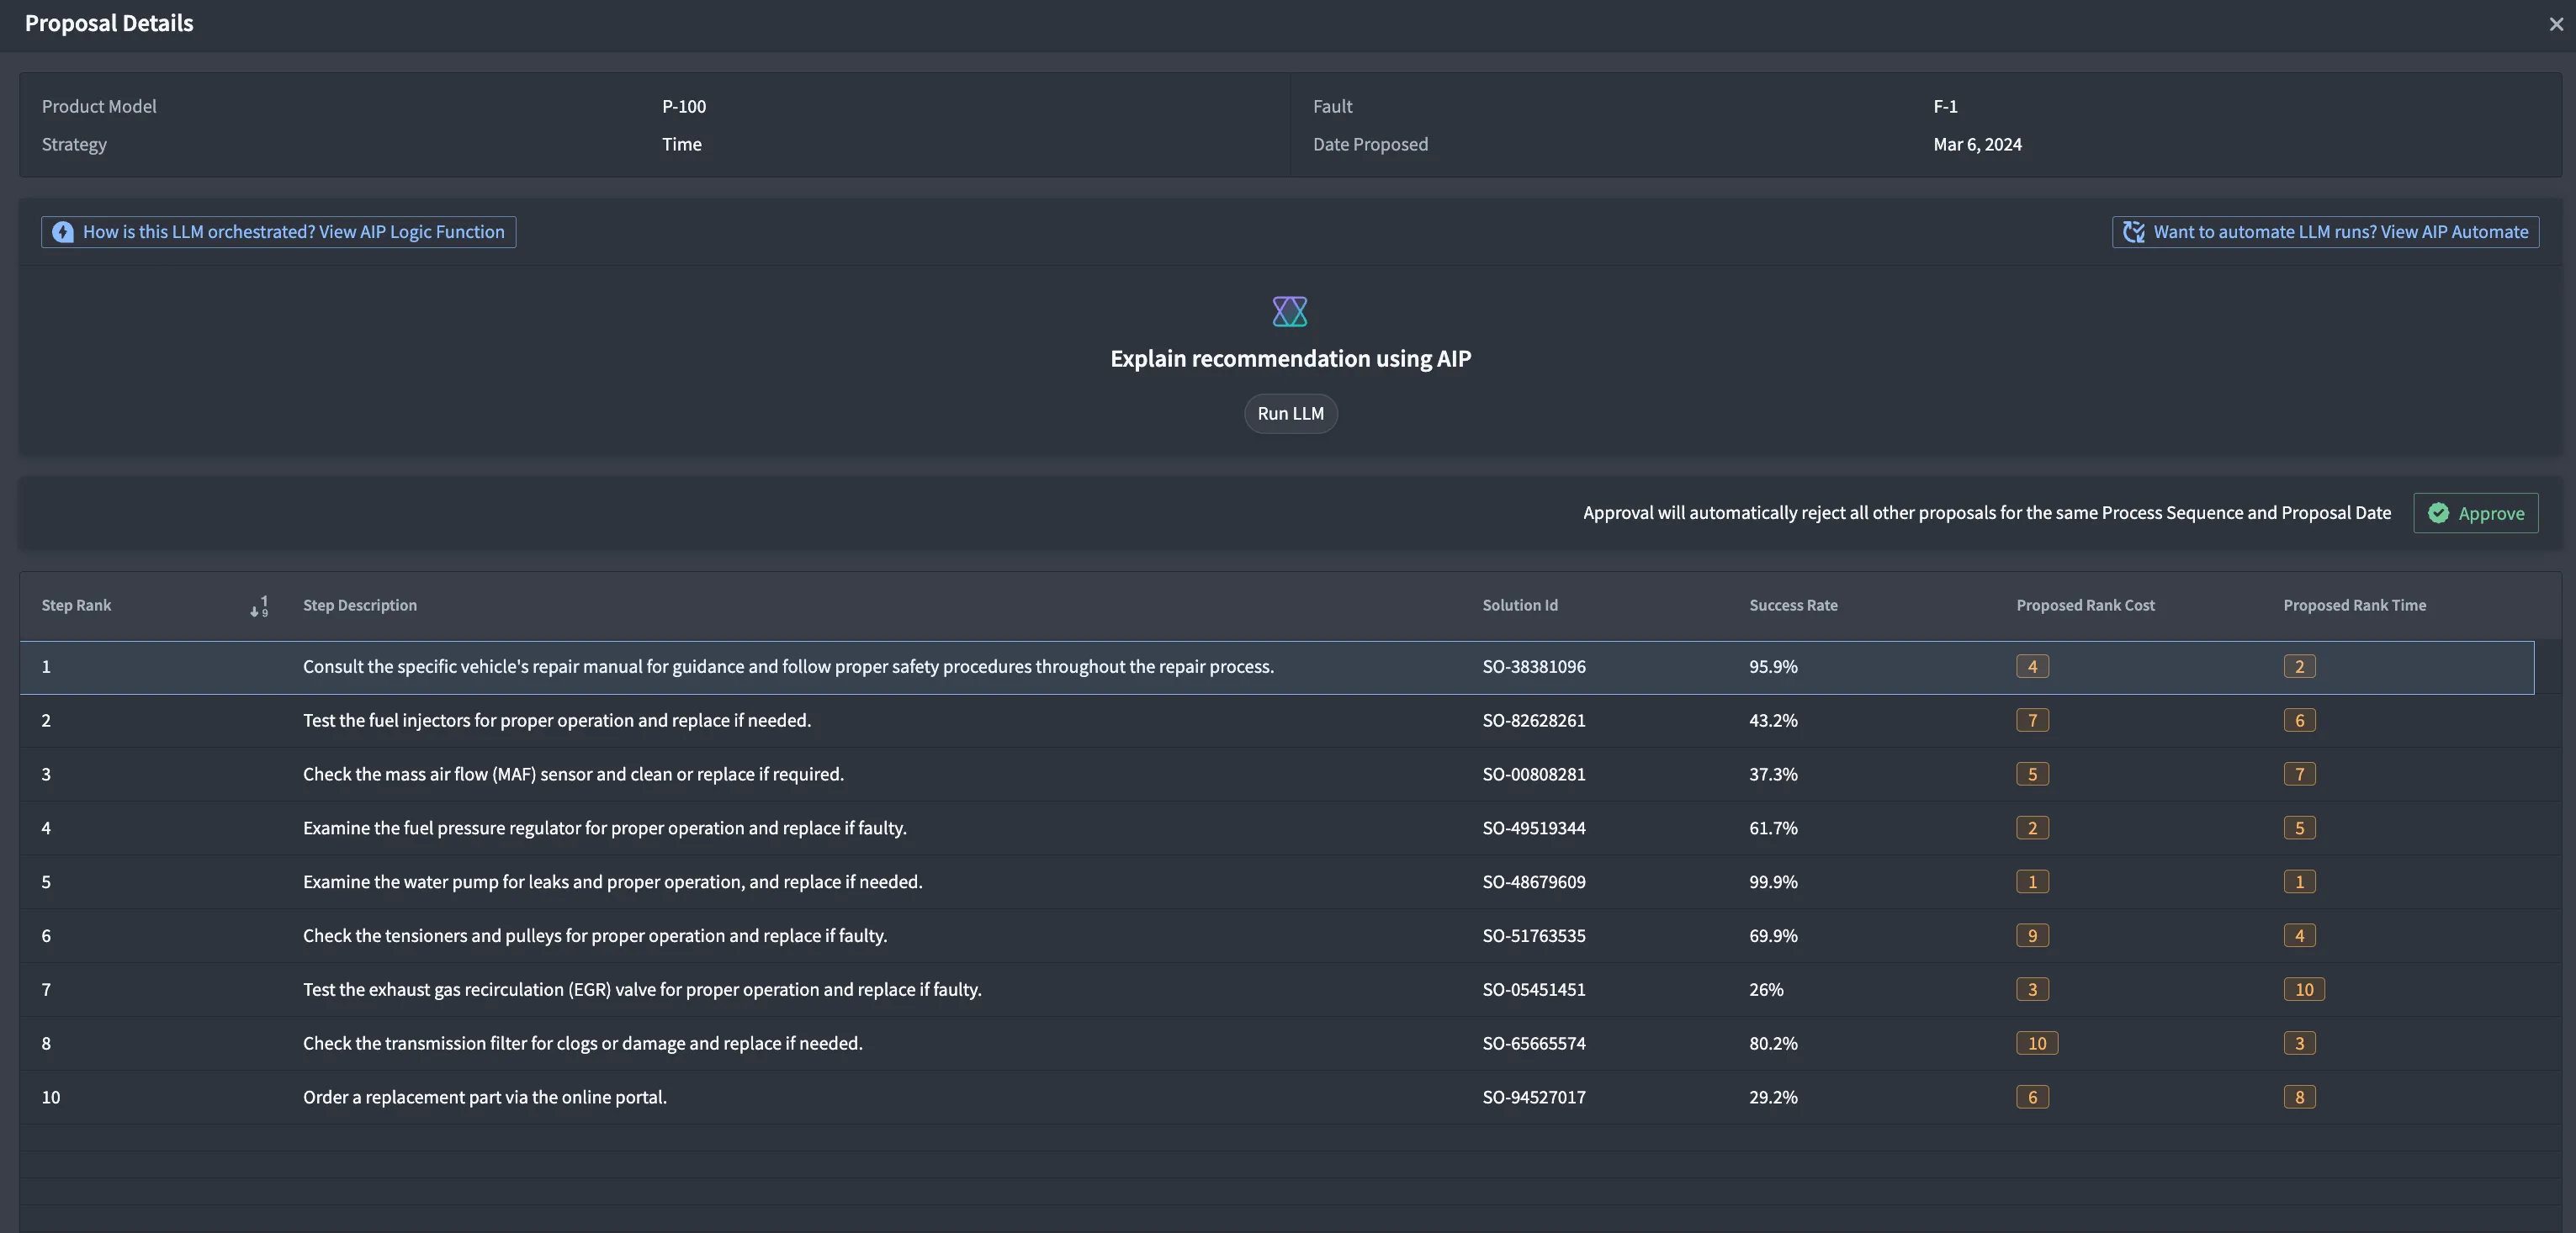This screenshot has height=1233, width=2576.
Task: Click rank cost badge 10 on transmission filter row
Action: pyautogui.click(x=2036, y=1043)
